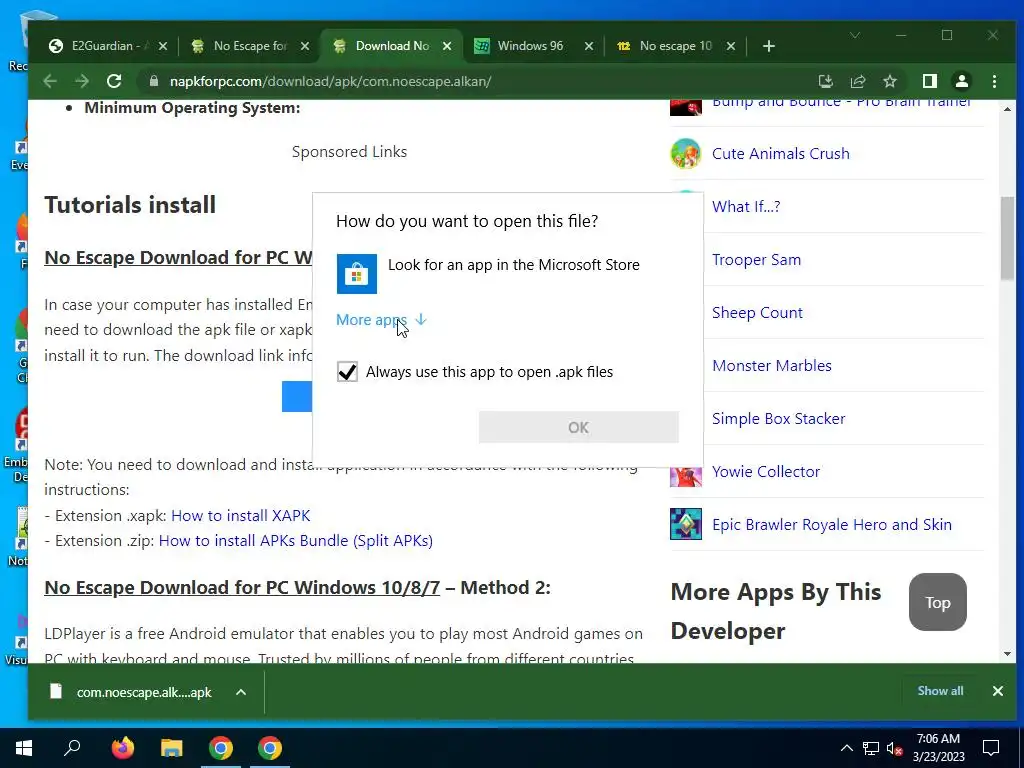1024x768 pixels.
Task: Click the muted volume tray icon
Action: [x=894, y=748]
